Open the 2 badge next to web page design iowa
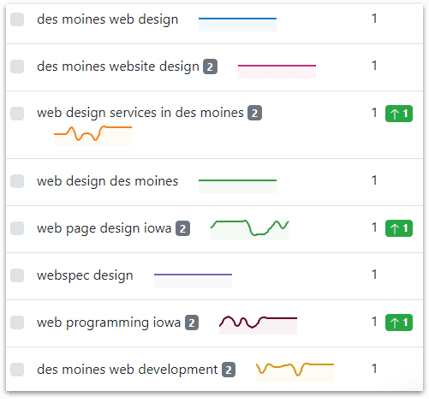The width and height of the screenshot is (429, 399). (183, 229)
